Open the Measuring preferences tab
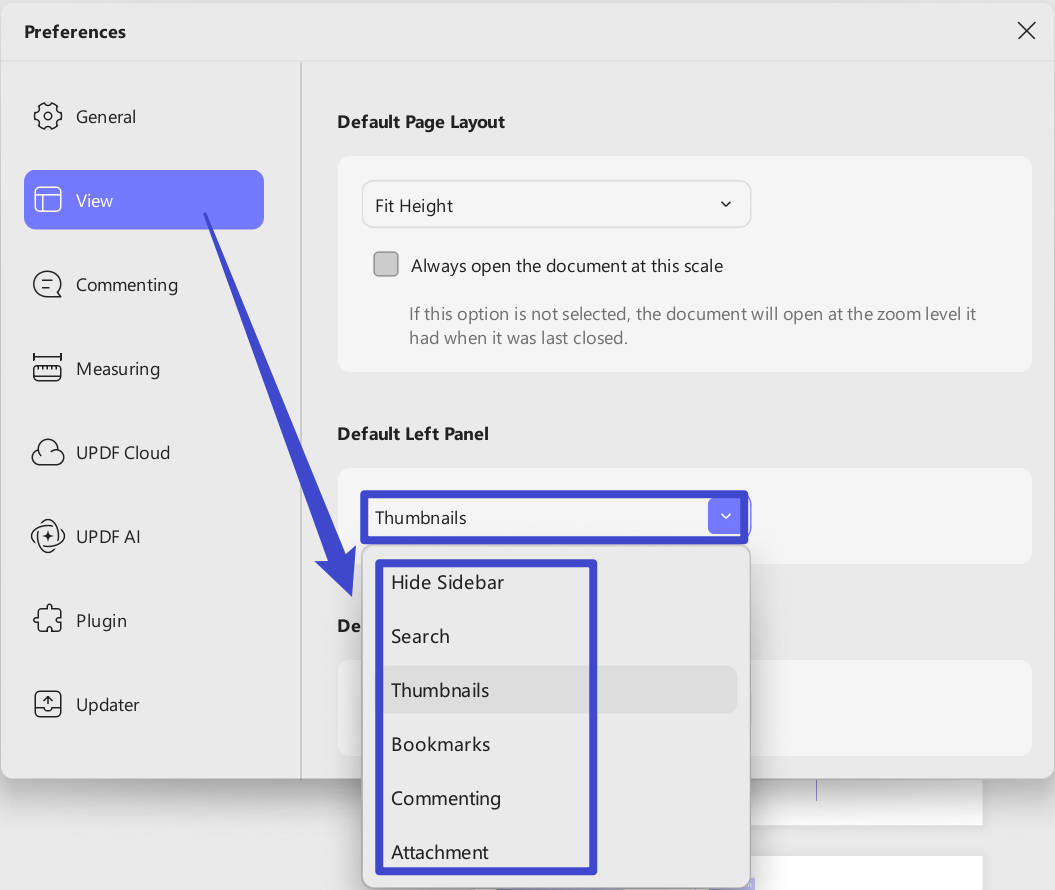Image resolution: width=1055 pixels, height=890 pixels. coord(117,369)
